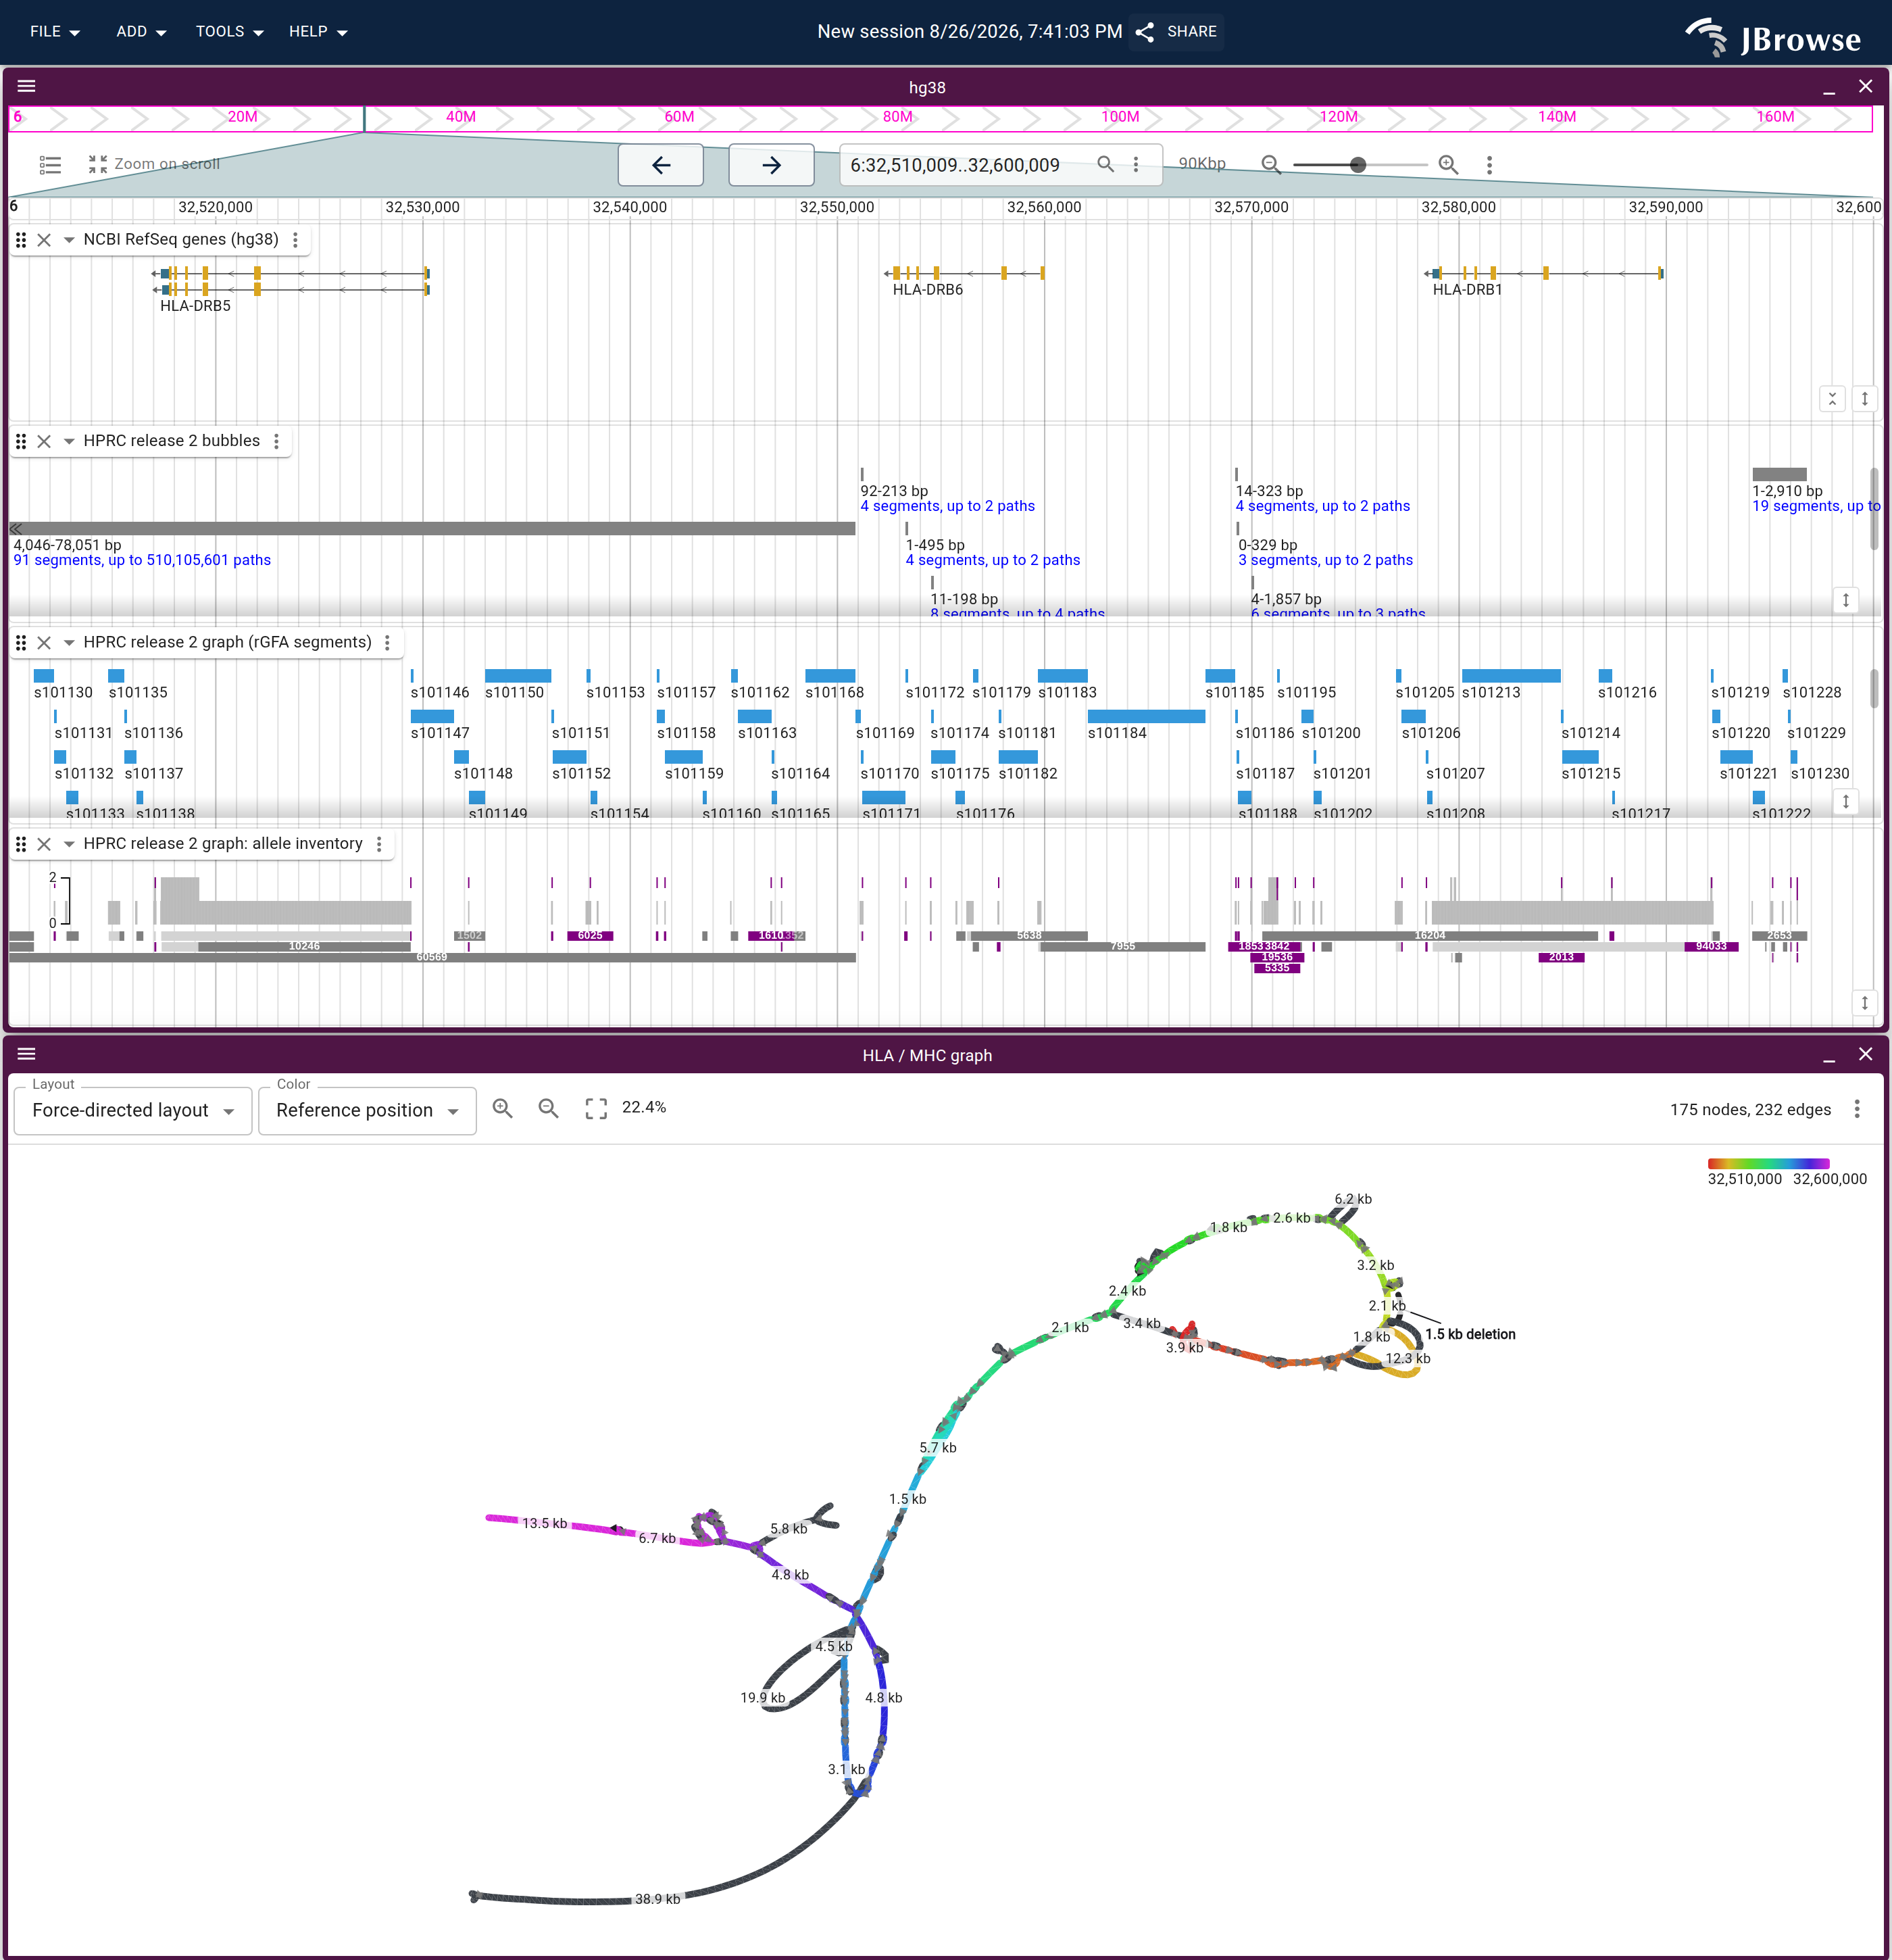Image resolution: width=1892 pixels, height=1960 pixels.
Task: Zoom in the genome view
Action: [x=1448, y=165]
